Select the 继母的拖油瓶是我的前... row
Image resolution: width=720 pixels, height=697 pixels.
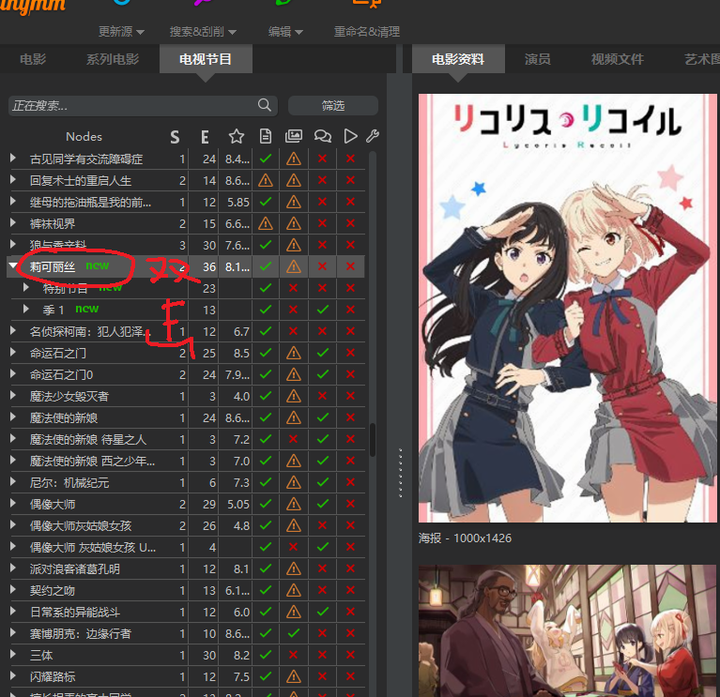[x=186, y=202]
